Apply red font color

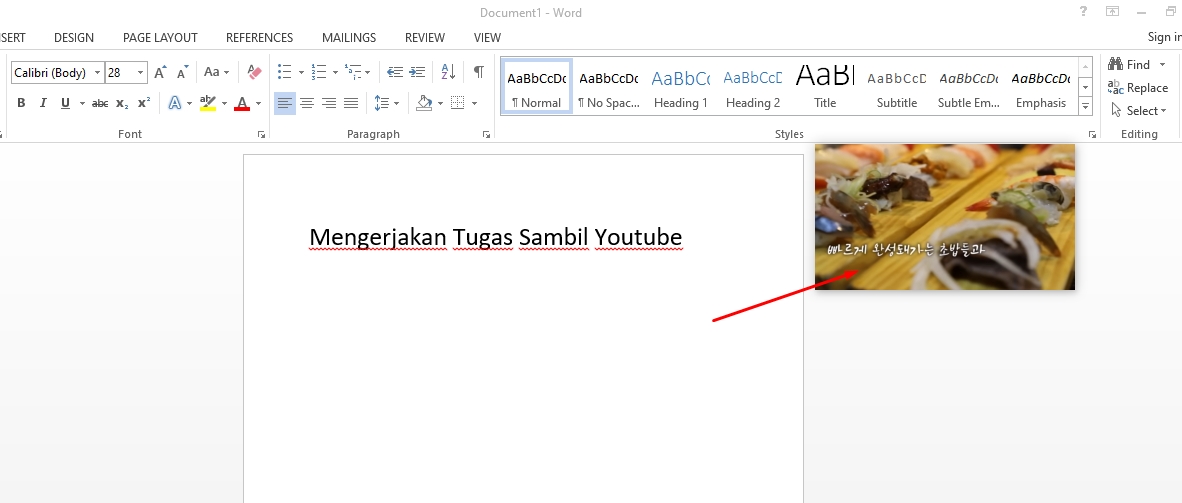coord(242,103)
